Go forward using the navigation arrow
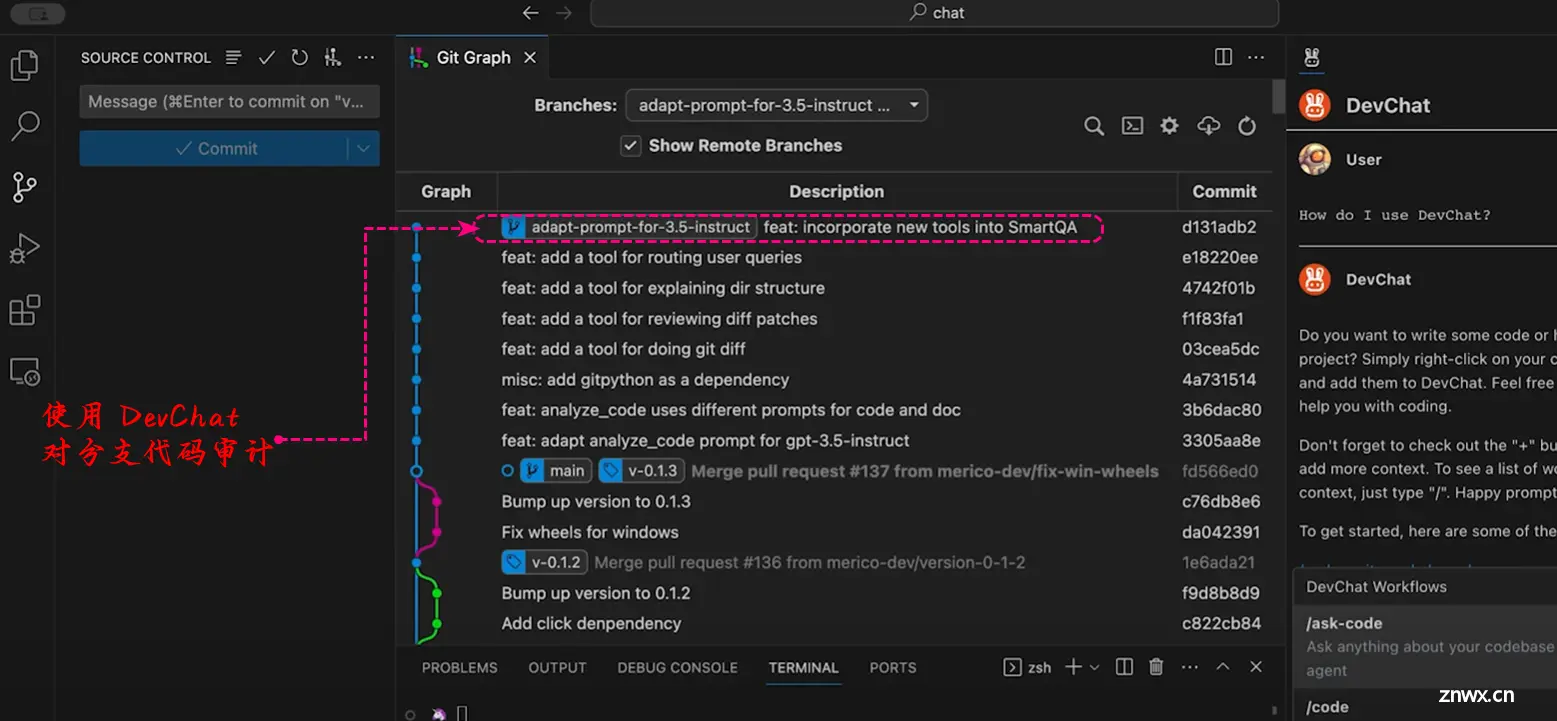Screen dimensions: 1557x721 pyautogui.click(x=564, y=13)
